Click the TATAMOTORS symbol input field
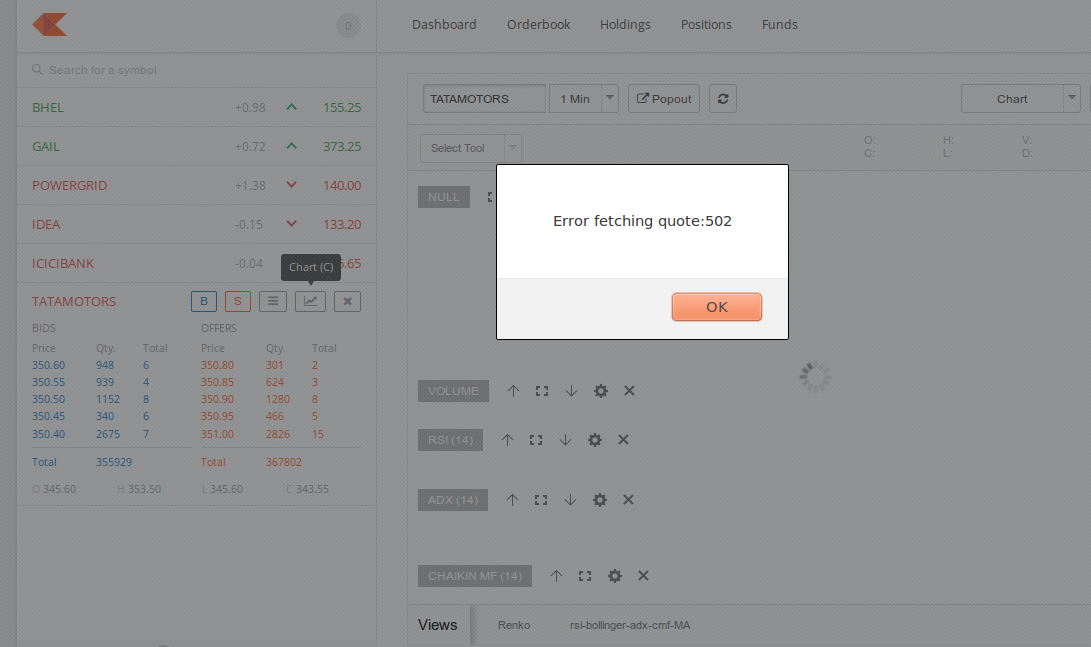This screenshot has height=647, width=1091. point(484,99)
